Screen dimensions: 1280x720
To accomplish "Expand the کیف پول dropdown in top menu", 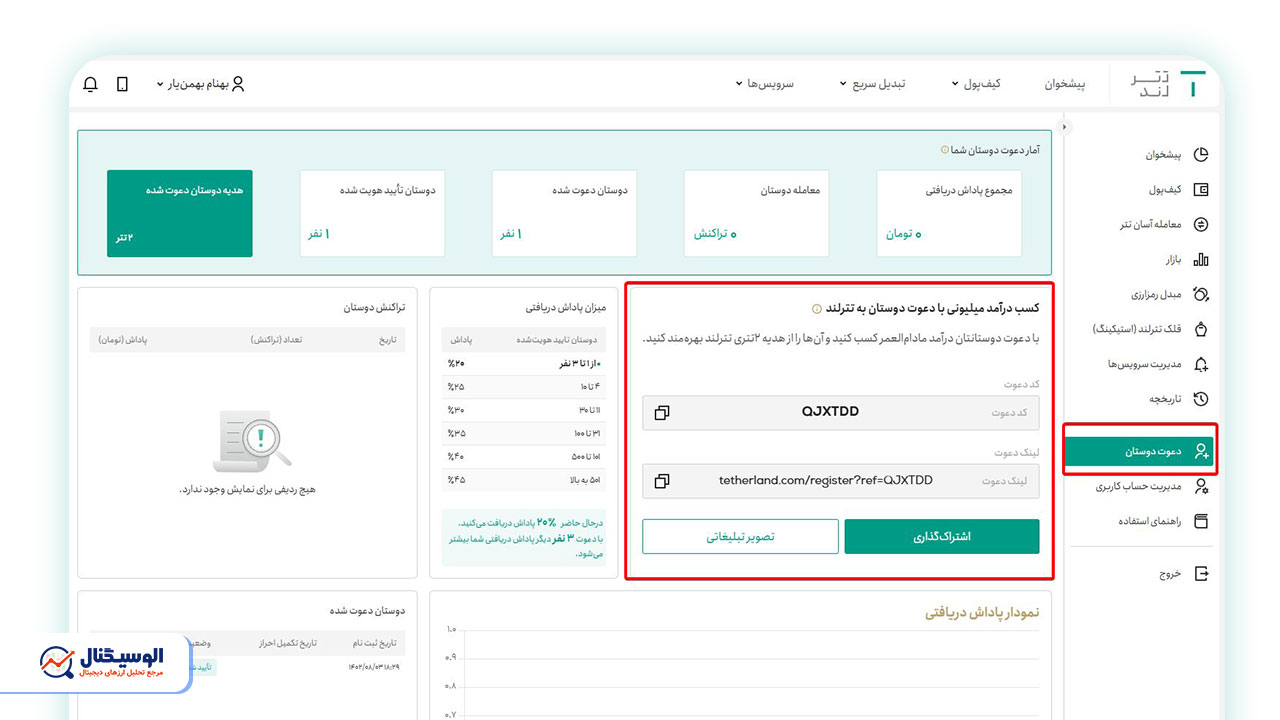I will (x=975, y=84).
